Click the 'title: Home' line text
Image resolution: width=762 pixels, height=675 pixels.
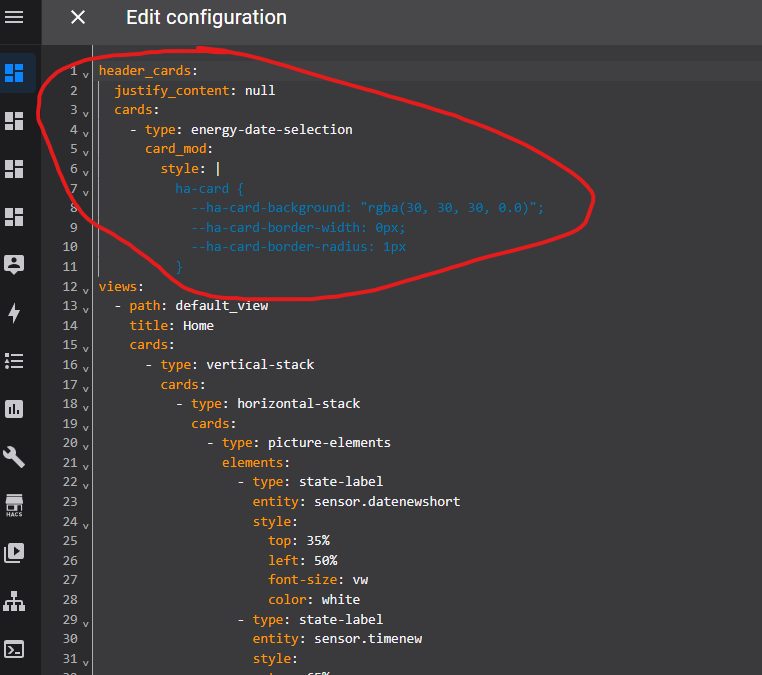point(171,326)
